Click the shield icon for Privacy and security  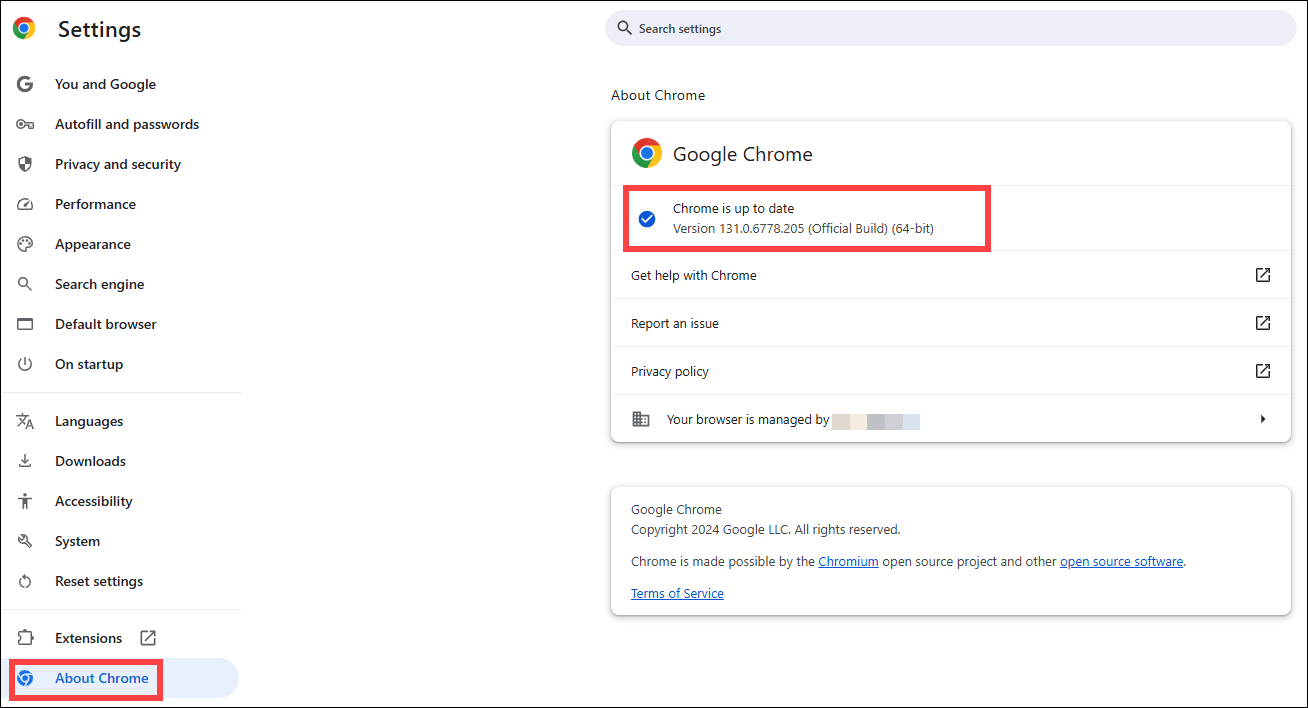click(x=25, y=164)
